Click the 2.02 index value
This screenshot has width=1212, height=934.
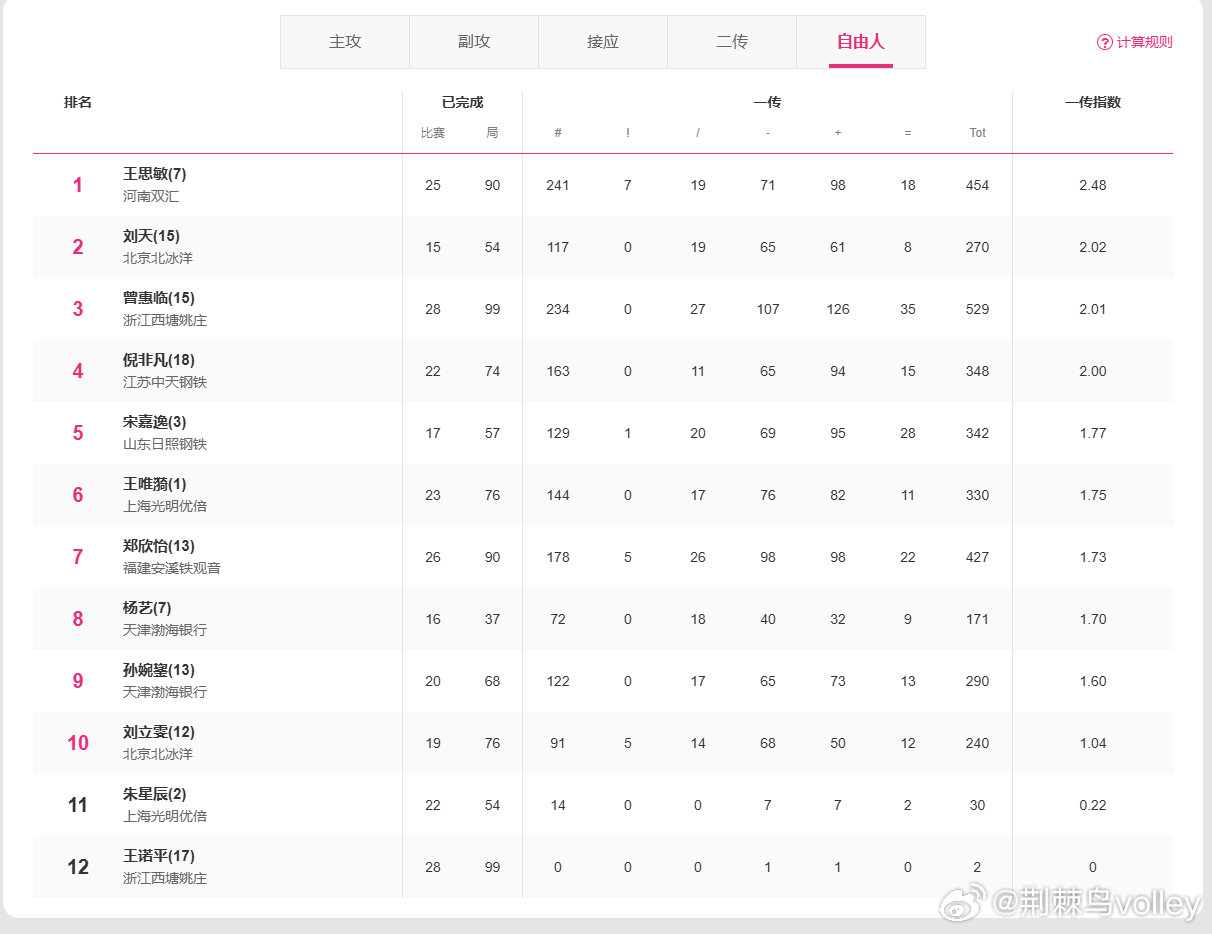(x=1093, y=247)
